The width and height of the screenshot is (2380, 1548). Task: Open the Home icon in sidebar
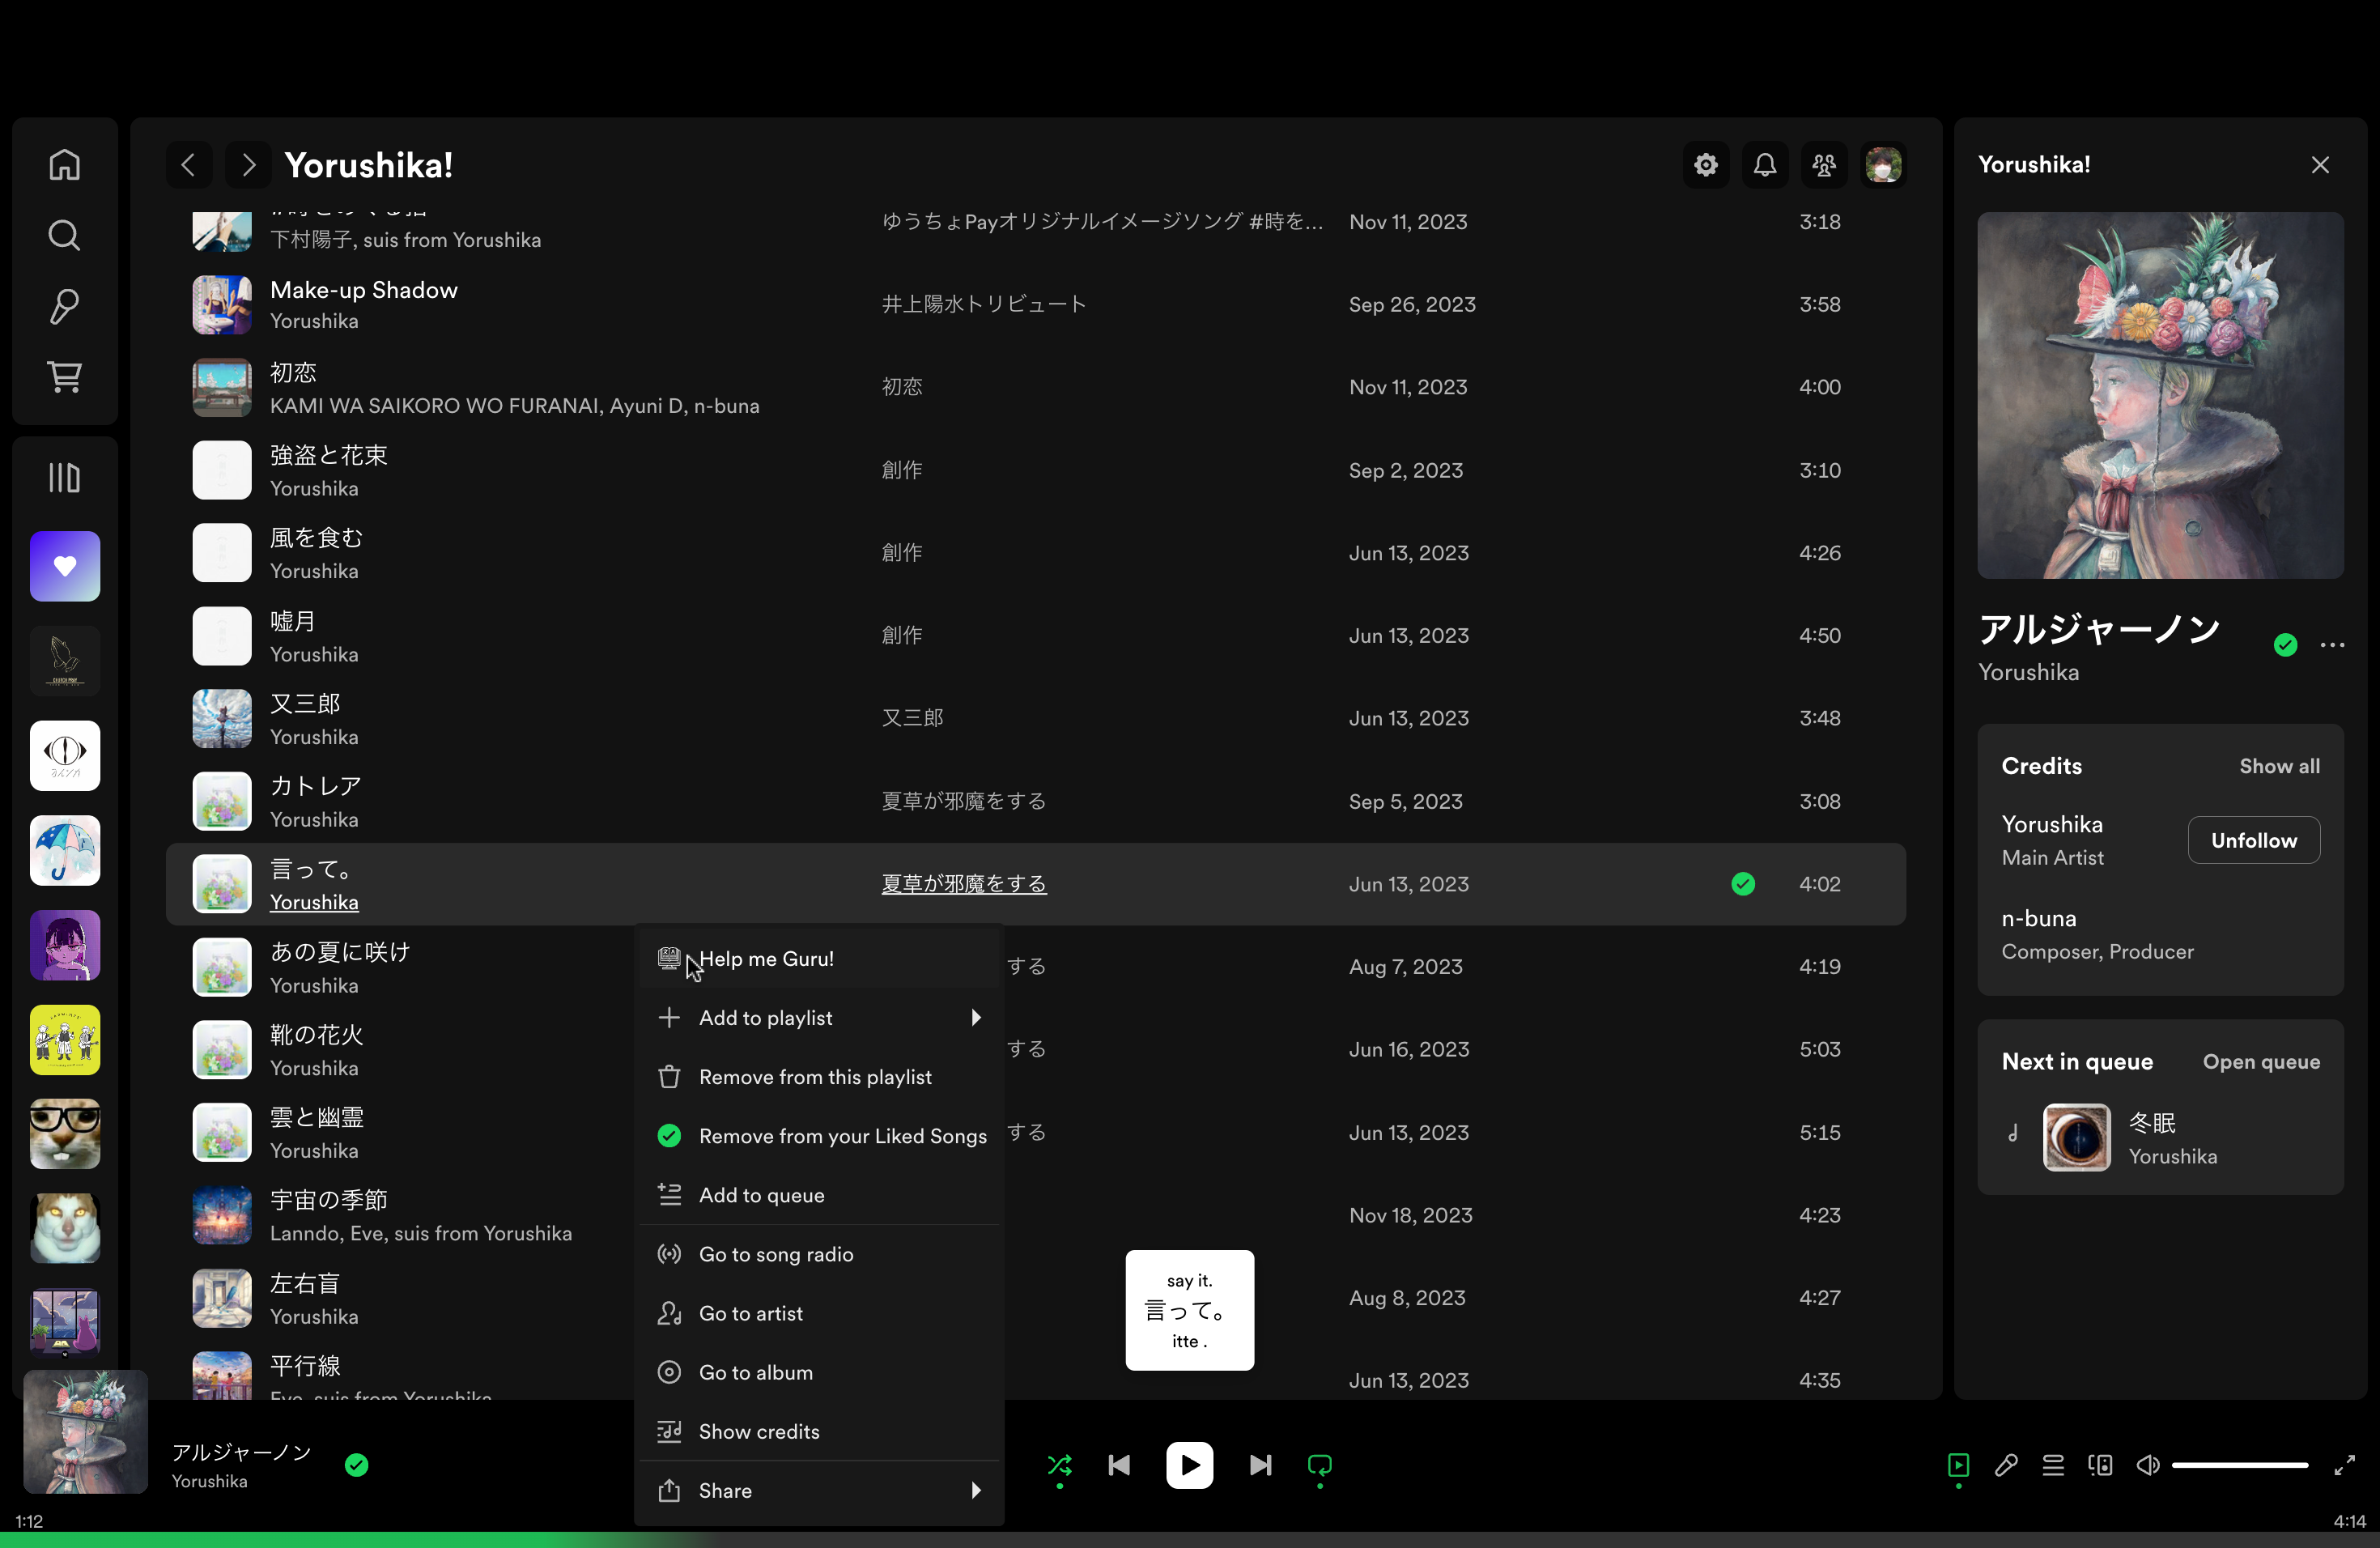pyautogui.click(x=65, y=165)
